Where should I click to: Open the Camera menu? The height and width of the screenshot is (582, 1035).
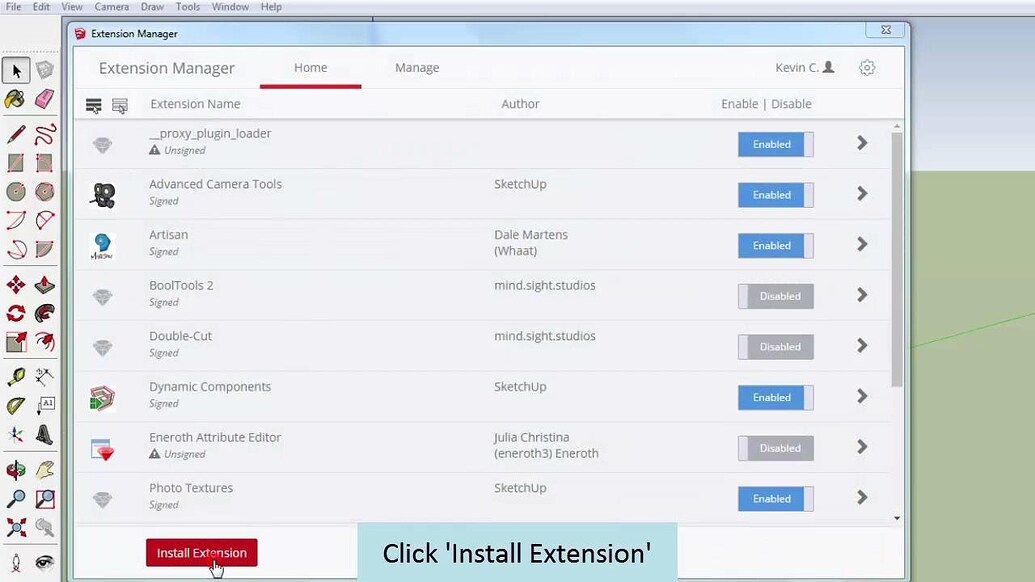[111, 6]
